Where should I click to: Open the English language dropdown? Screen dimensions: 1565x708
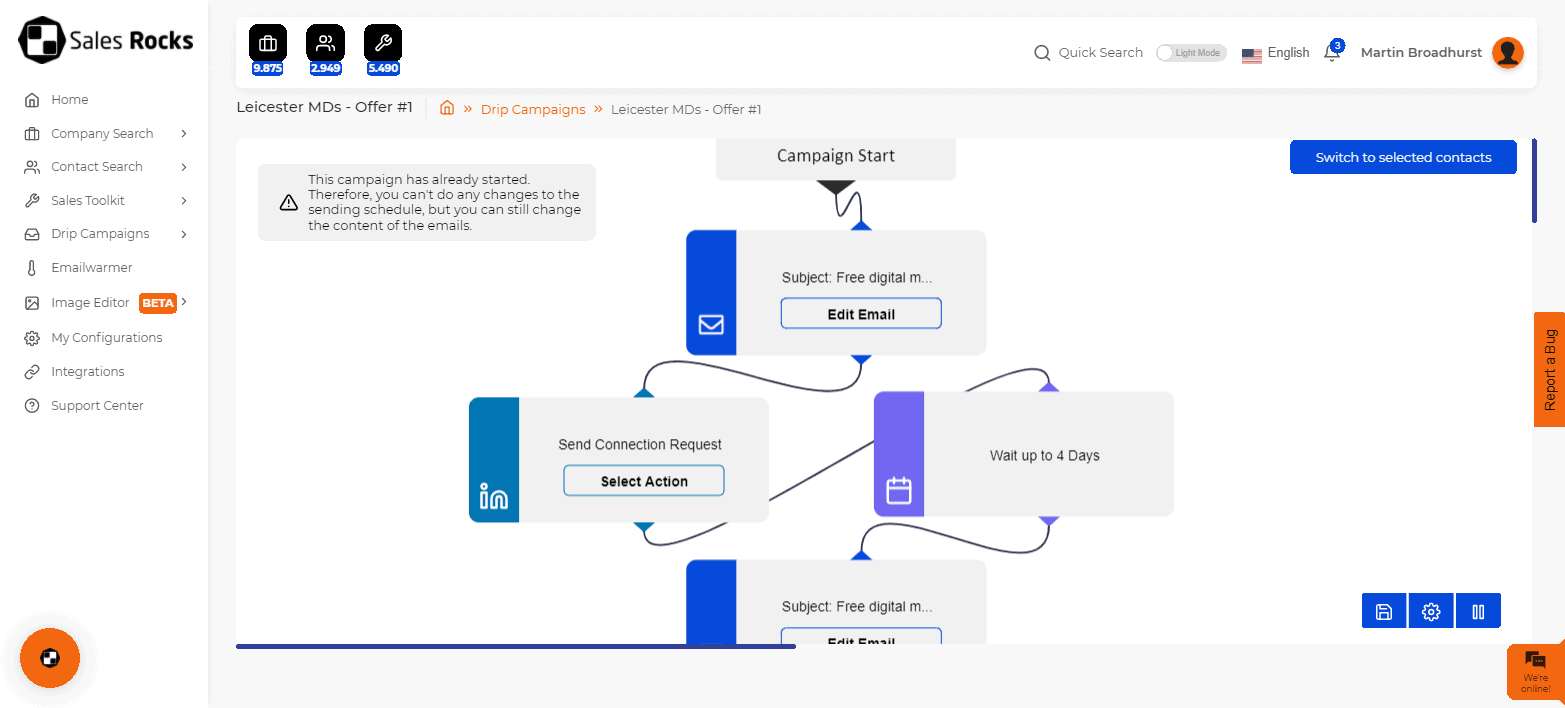[1275, 53]
